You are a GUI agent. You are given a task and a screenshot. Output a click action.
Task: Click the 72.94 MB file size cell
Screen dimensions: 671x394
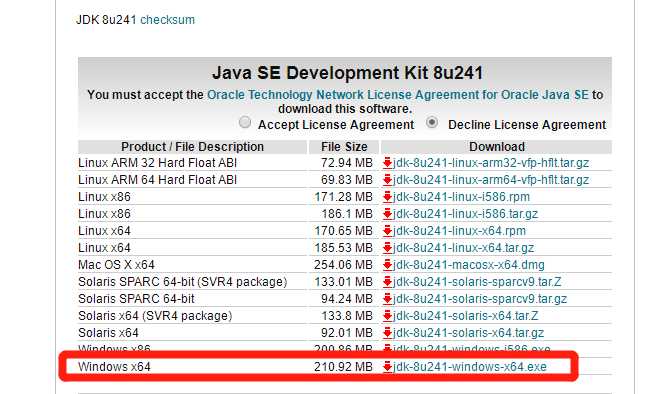(347, 163)
